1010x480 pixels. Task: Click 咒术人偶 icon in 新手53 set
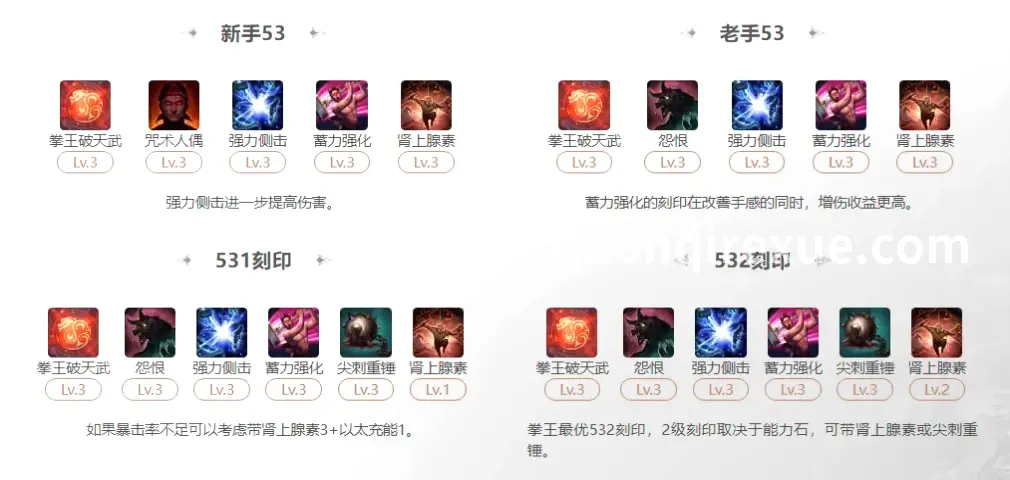pos(173,106)
